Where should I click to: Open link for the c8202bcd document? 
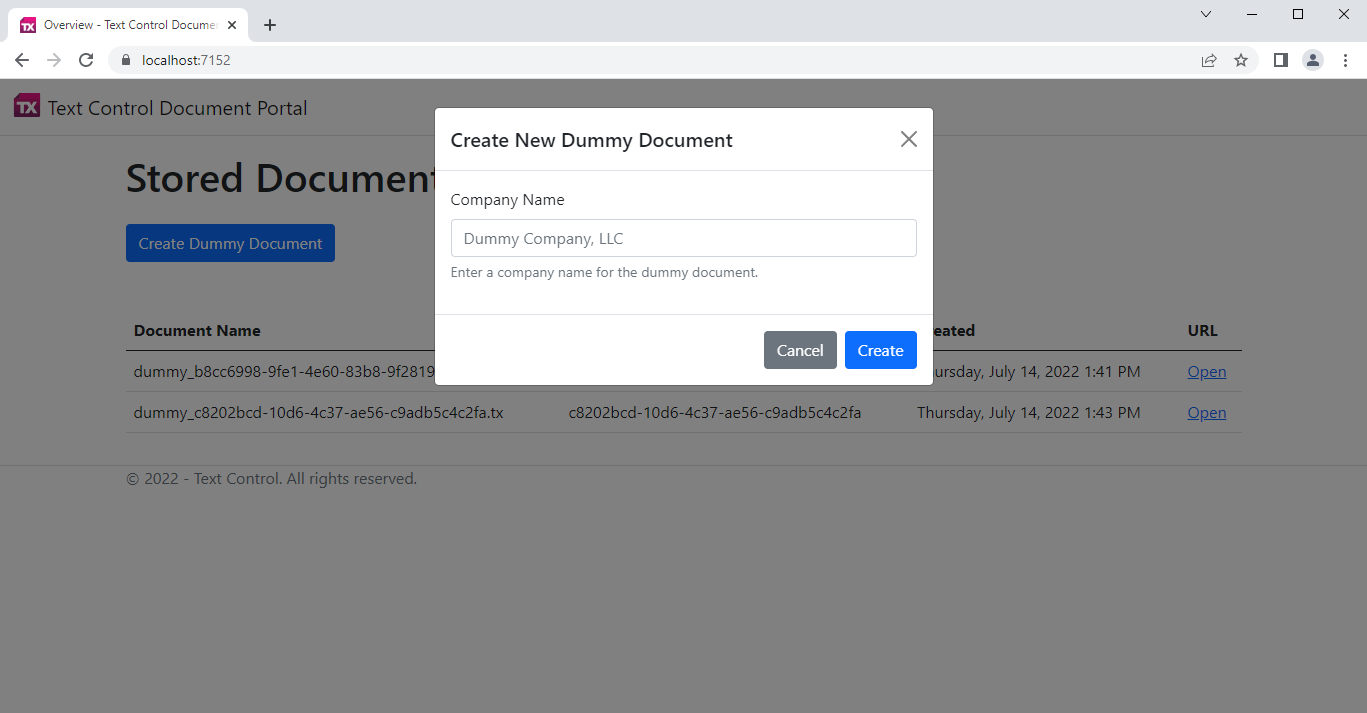pyautogui.click(x=1207, y=412)
